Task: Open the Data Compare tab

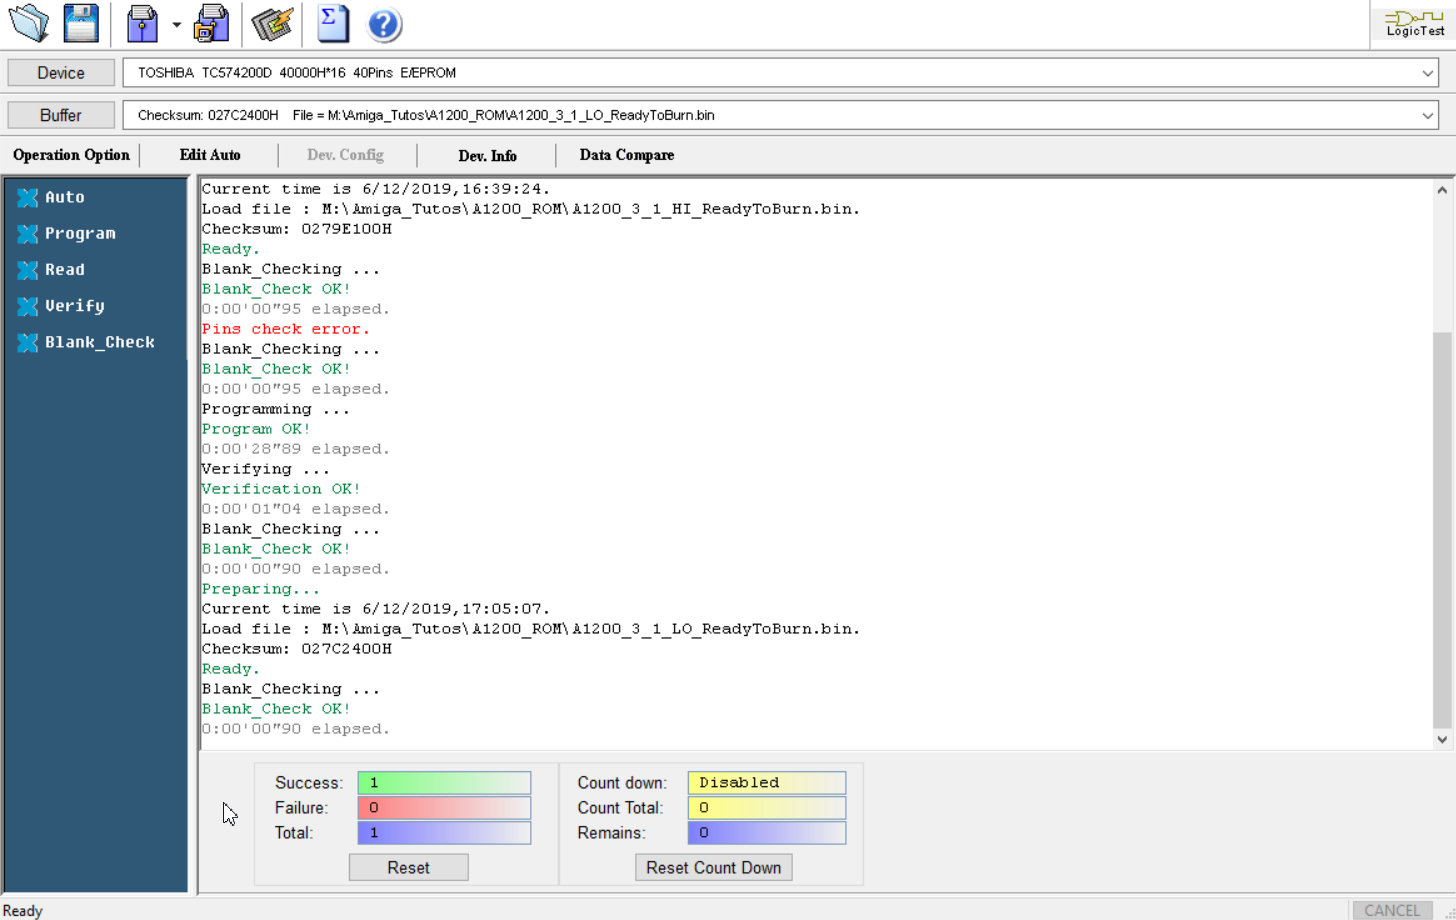Action: 627,155
